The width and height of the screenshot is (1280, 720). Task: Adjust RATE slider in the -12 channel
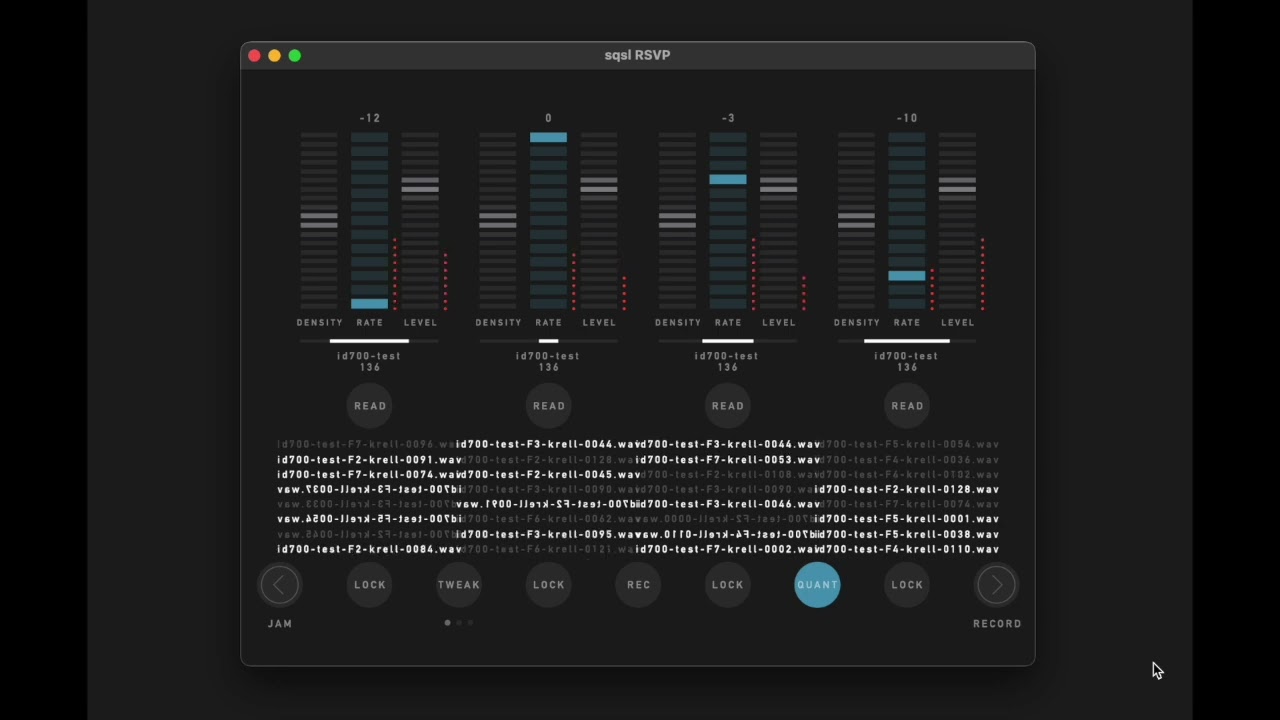point(369,221)
